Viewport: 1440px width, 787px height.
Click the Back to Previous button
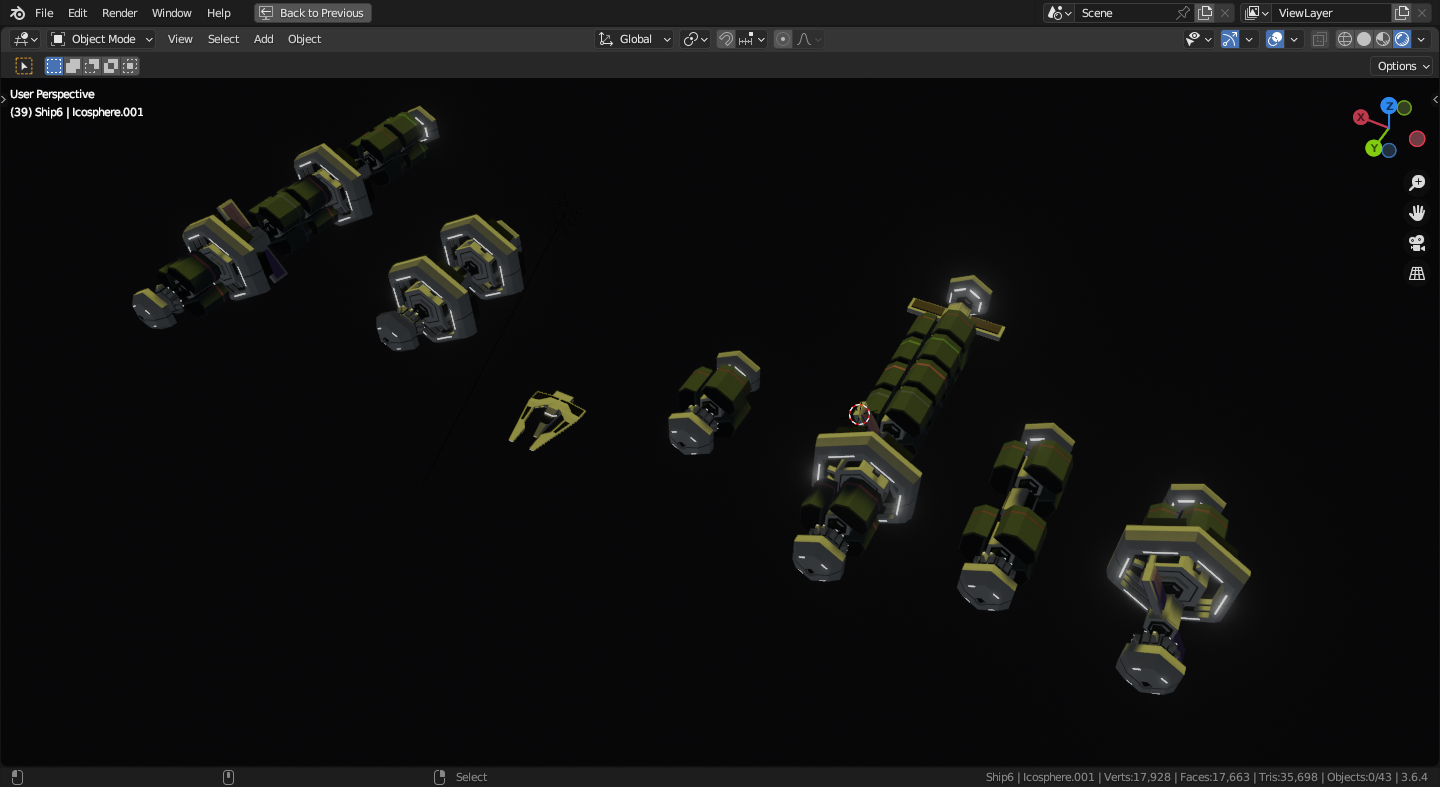click(313, 13)
